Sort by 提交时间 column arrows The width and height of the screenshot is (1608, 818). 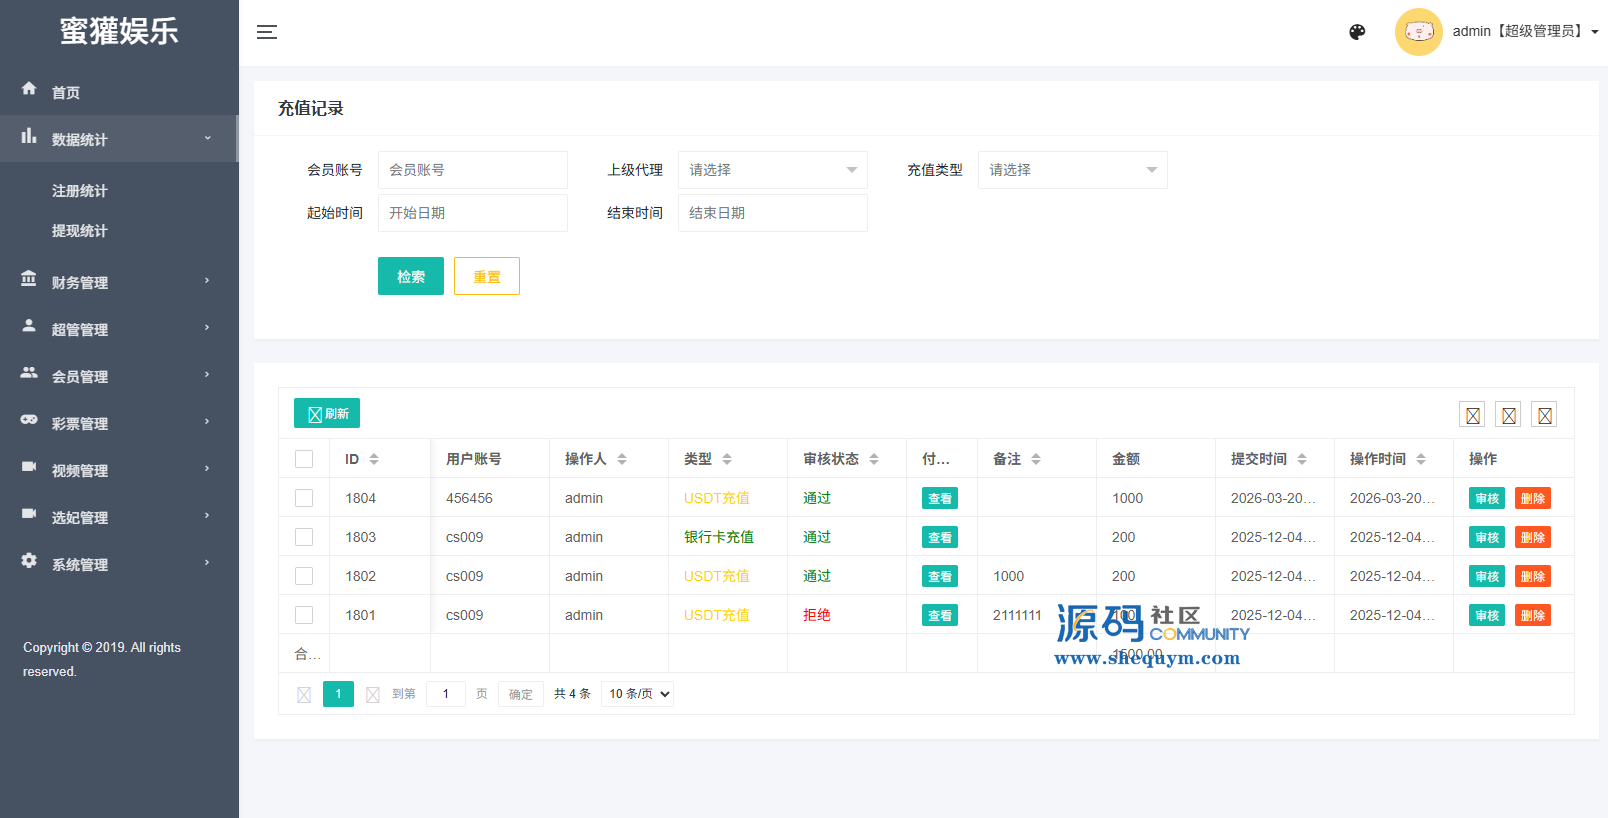coord(1302,459)
